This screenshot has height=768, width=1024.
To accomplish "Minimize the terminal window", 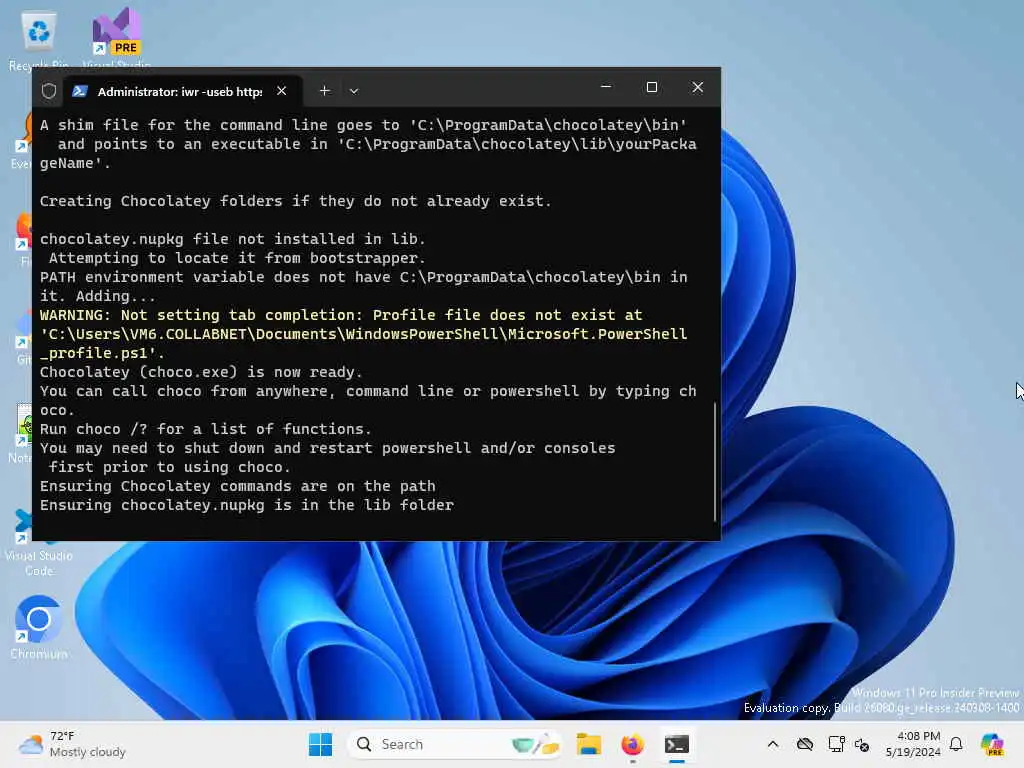I will point(606,87).
